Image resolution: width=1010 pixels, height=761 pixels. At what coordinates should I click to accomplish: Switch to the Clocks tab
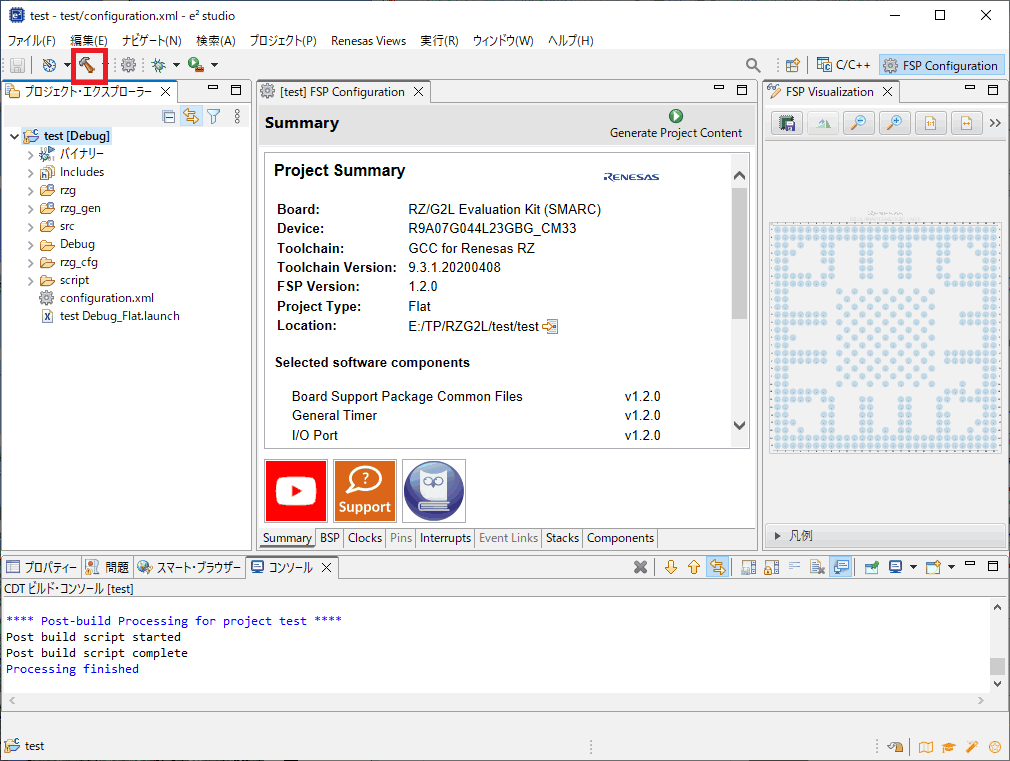click(365, 538)
